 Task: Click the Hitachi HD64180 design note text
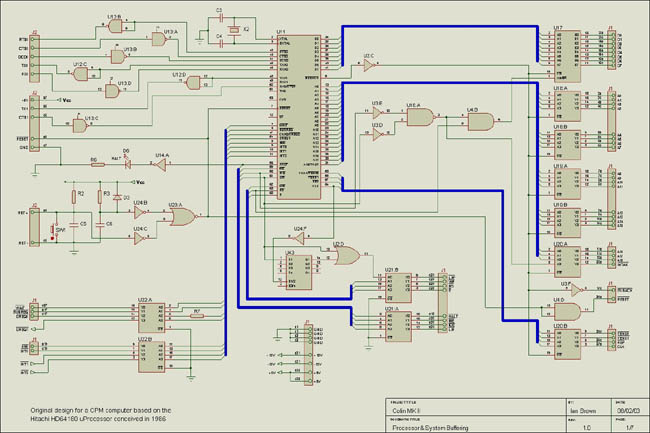(x=100, y=415)
